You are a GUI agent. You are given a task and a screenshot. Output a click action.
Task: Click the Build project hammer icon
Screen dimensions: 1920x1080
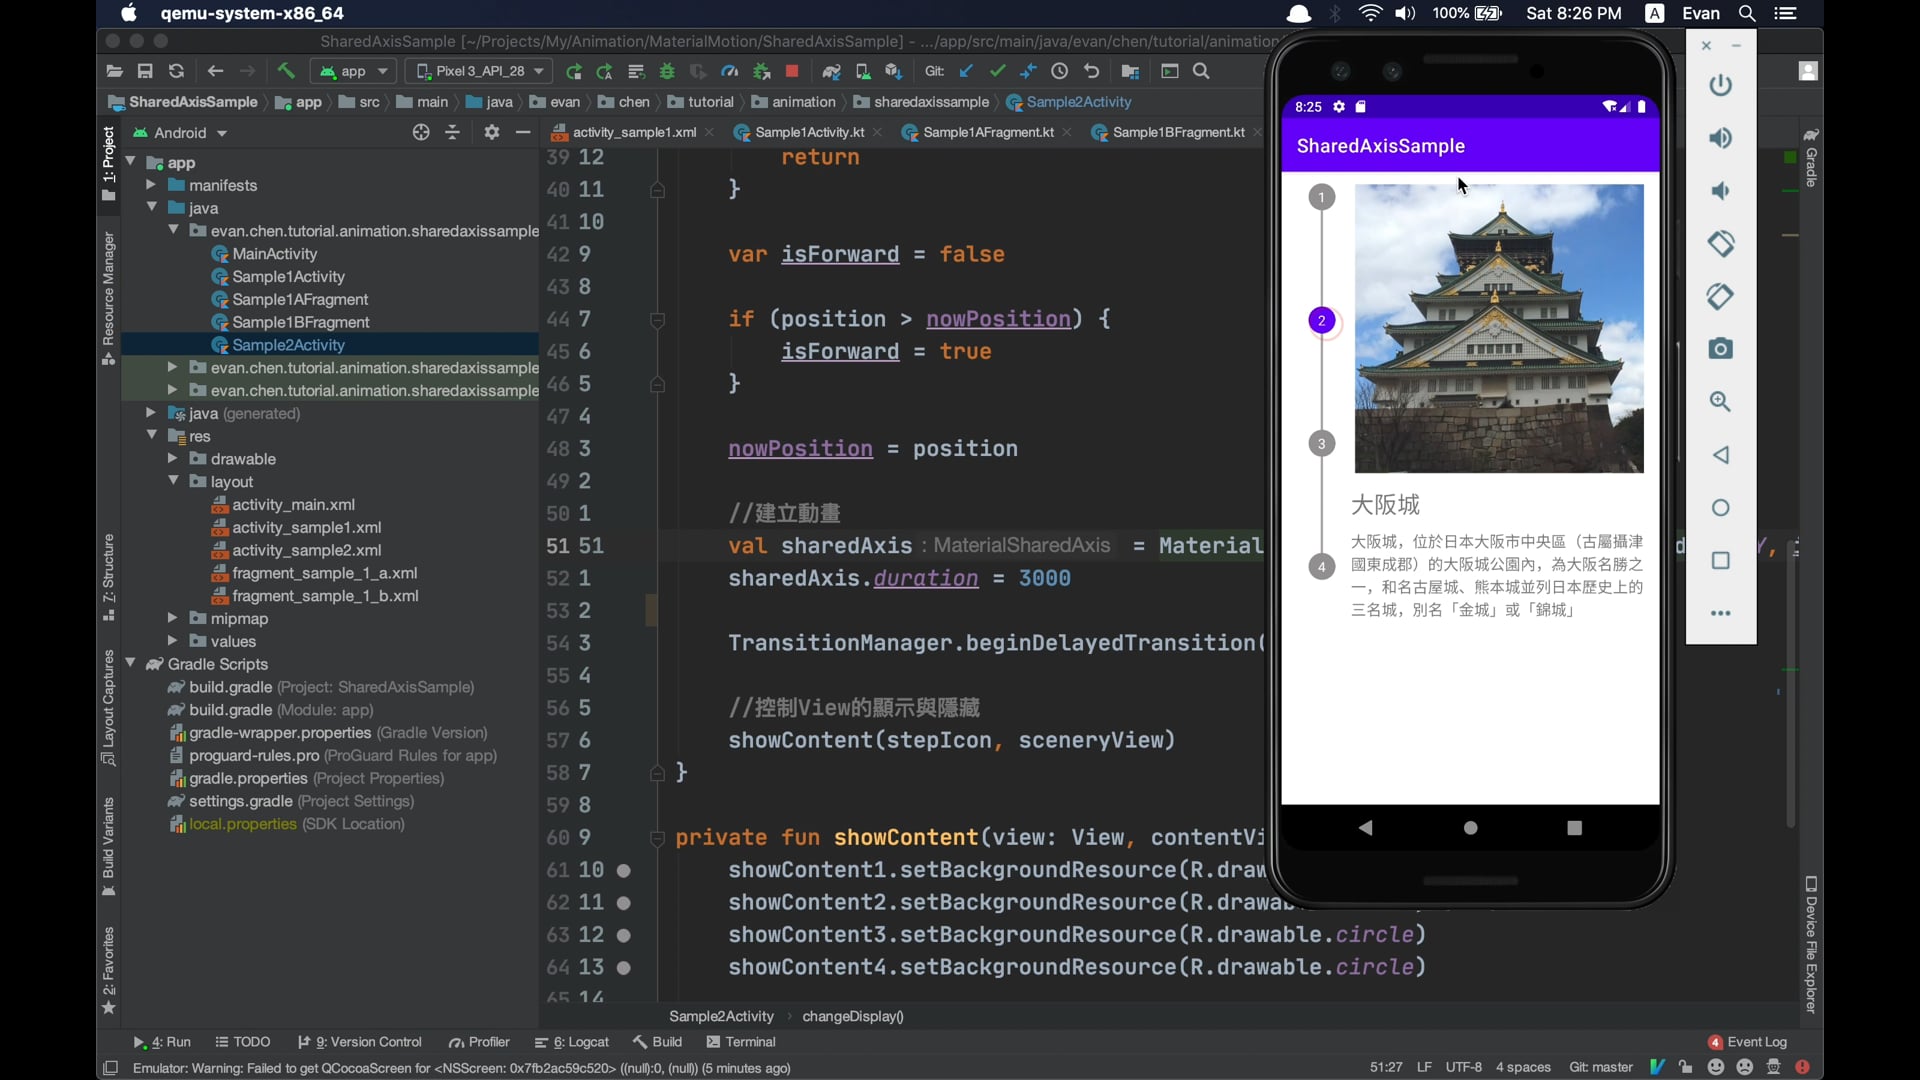click(286, 71)
